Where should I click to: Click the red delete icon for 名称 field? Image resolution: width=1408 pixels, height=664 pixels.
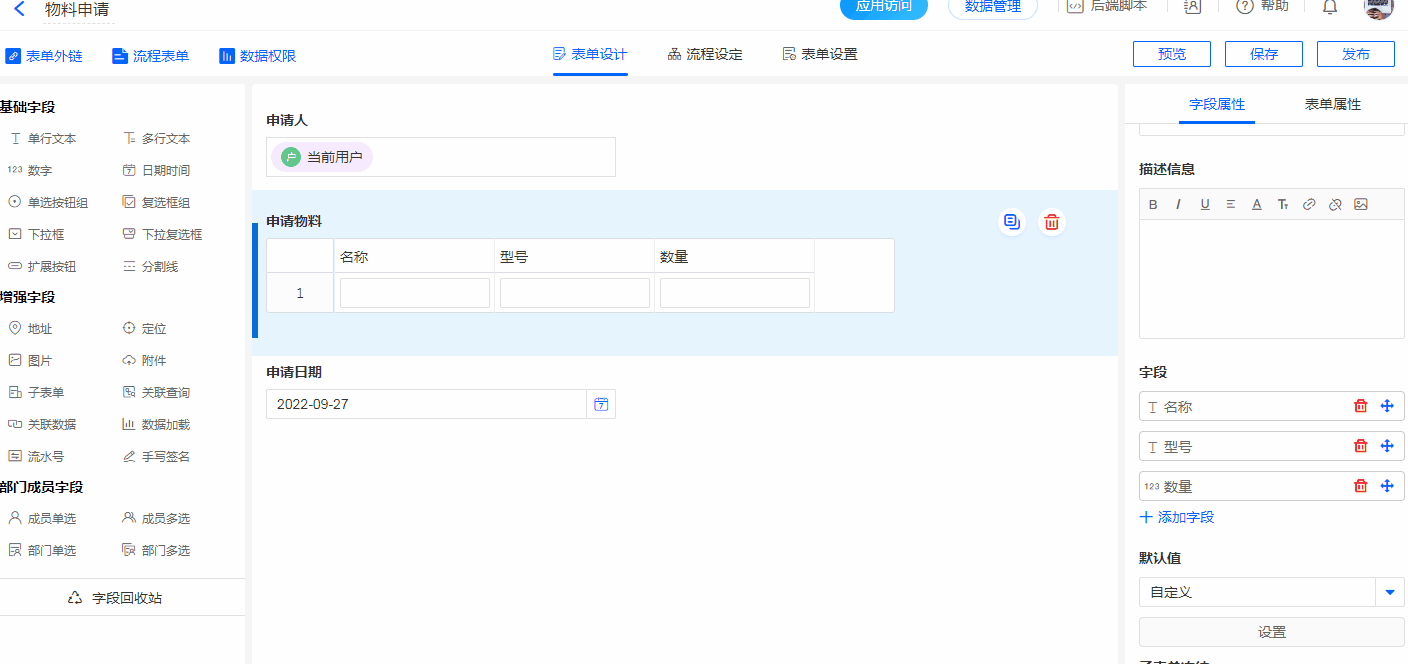click(1360, 406)
